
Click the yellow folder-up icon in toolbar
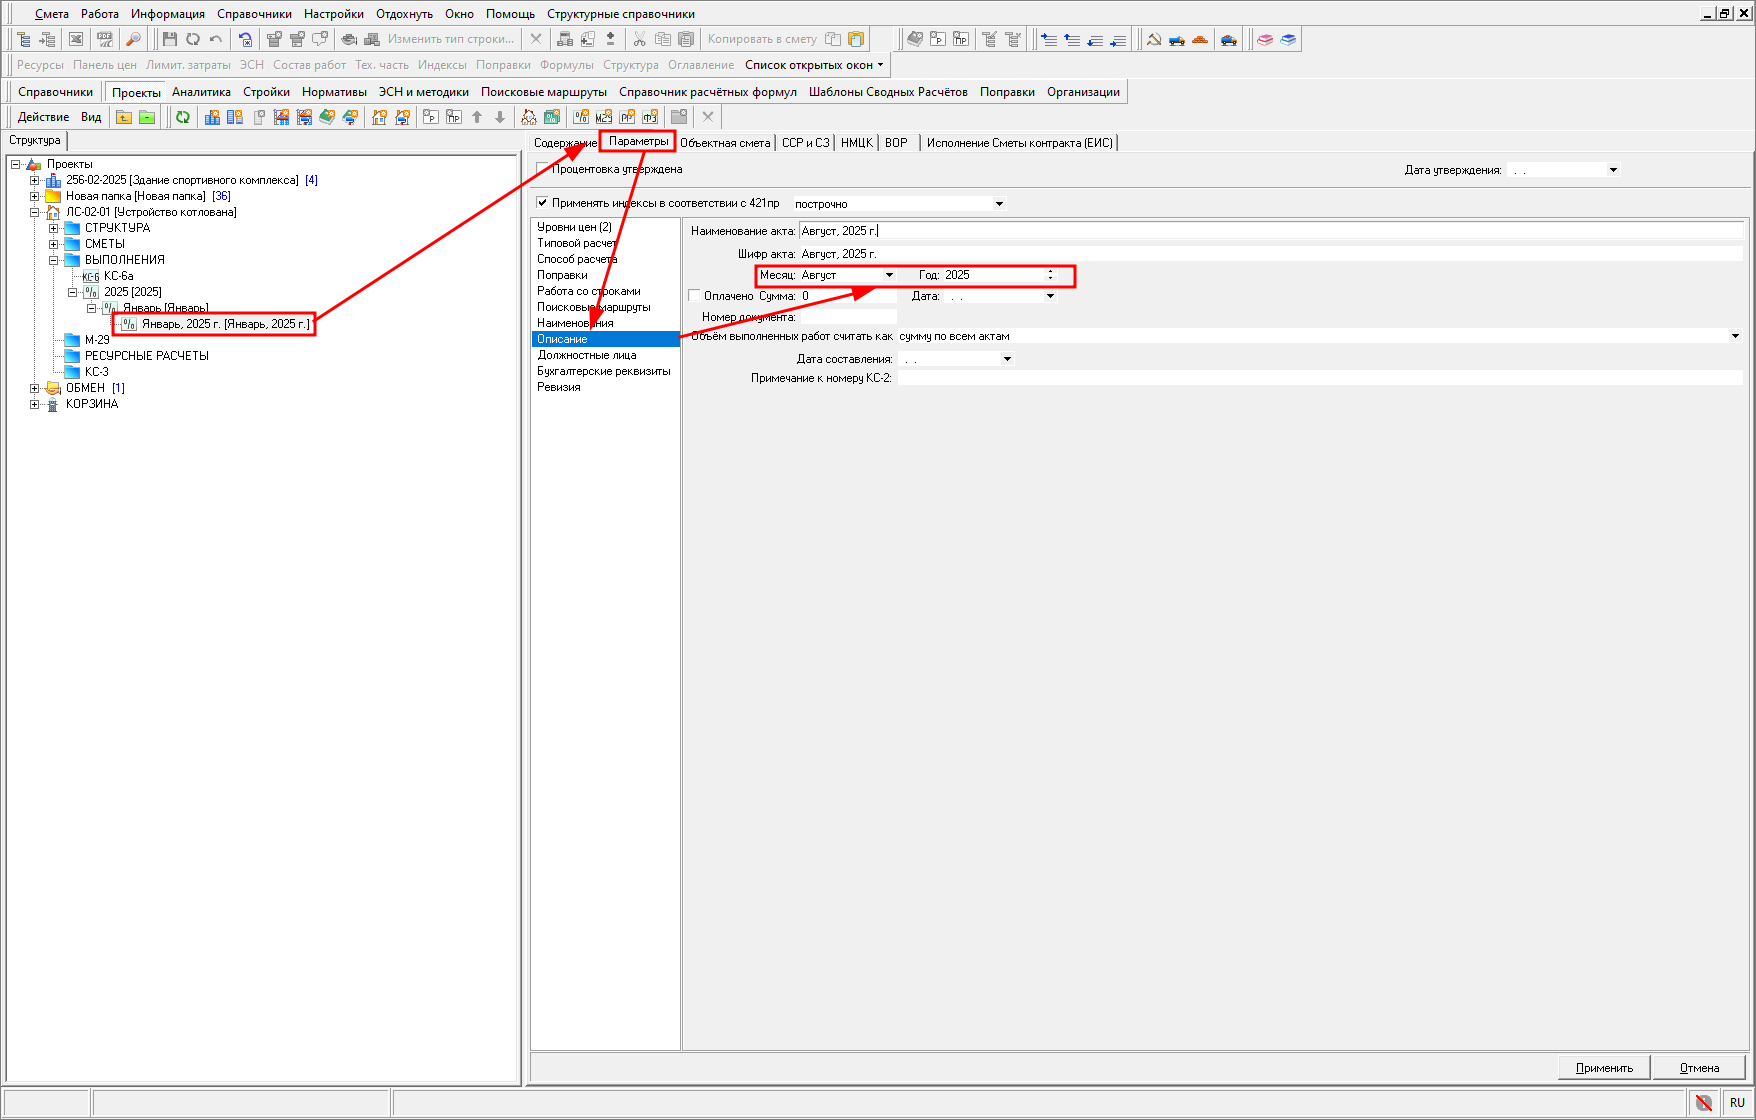pos(124,117)
